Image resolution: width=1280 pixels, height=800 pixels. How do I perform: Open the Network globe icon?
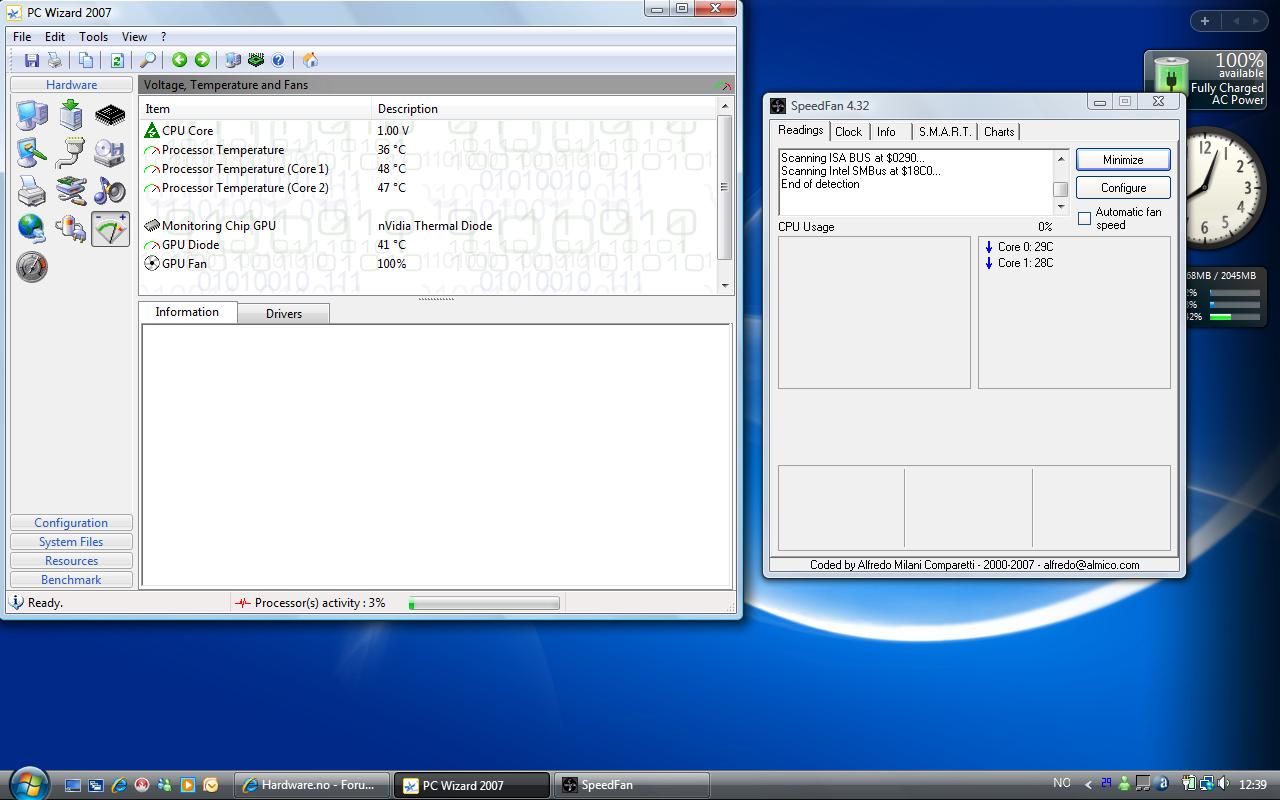tap(32, 229)
